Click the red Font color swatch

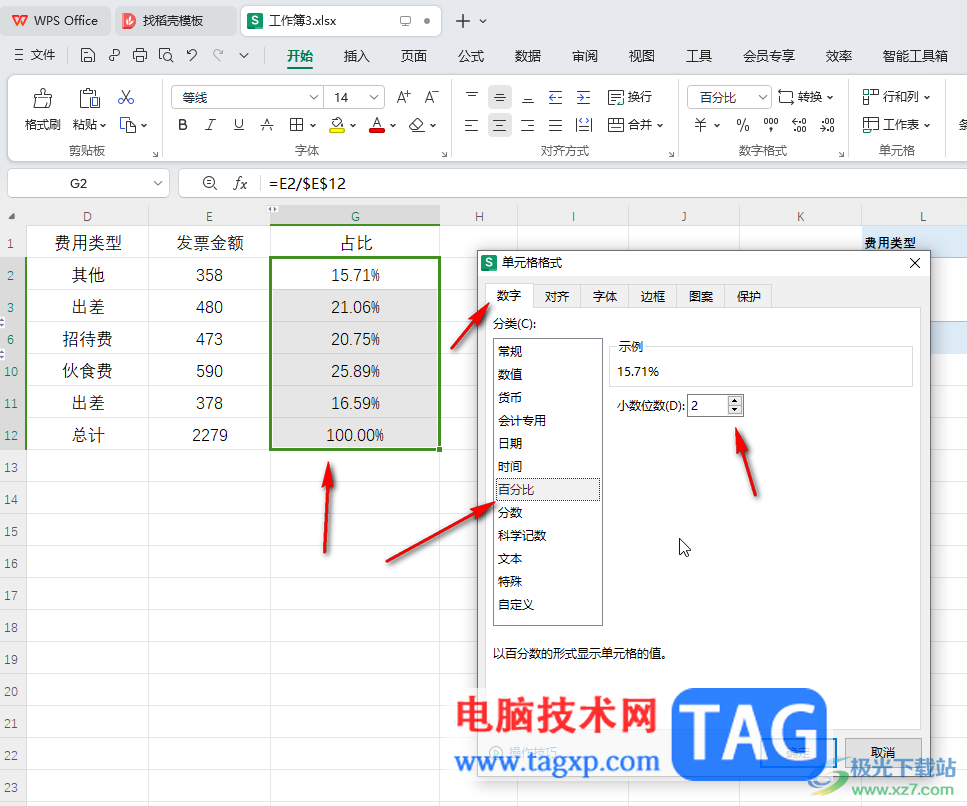coord(377,125)
